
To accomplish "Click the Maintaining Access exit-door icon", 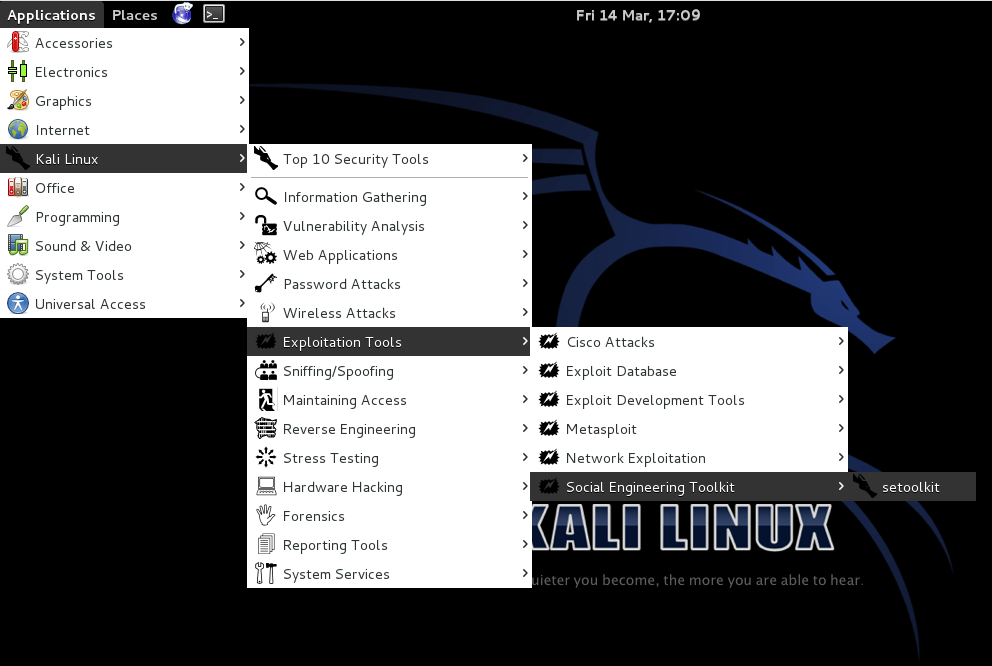I will pyautogui.click(x=266, y=400).
